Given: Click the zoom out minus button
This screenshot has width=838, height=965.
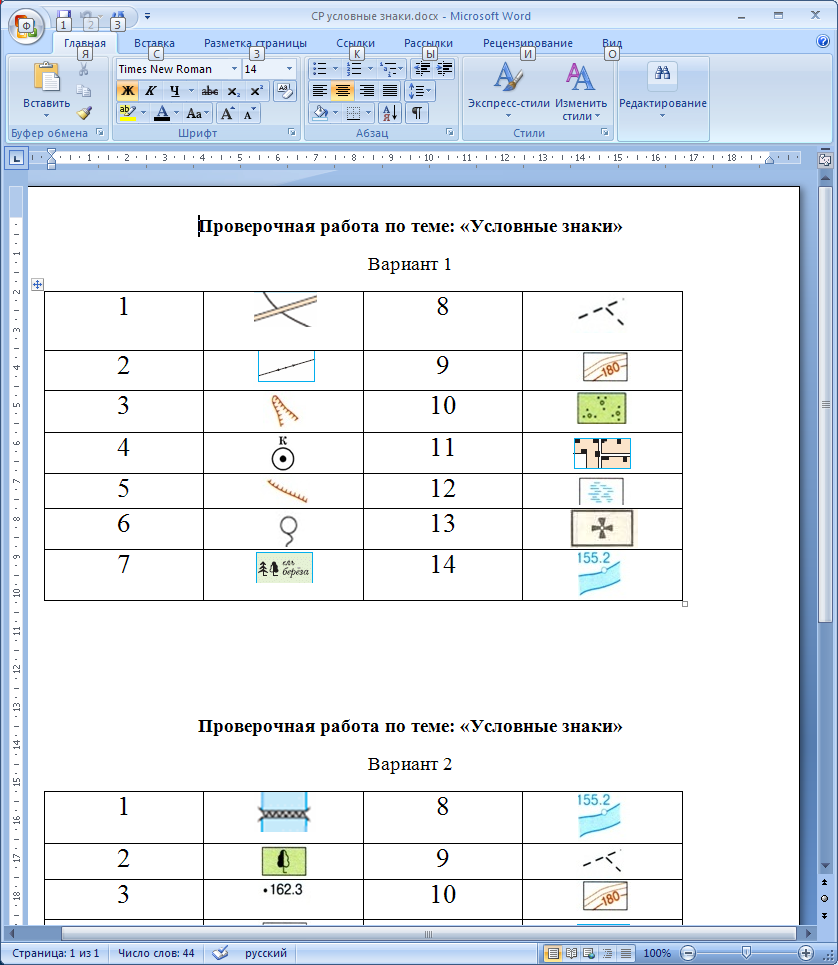Looking at the screenshot, I should pyautogui.click(x=688, y=953).
